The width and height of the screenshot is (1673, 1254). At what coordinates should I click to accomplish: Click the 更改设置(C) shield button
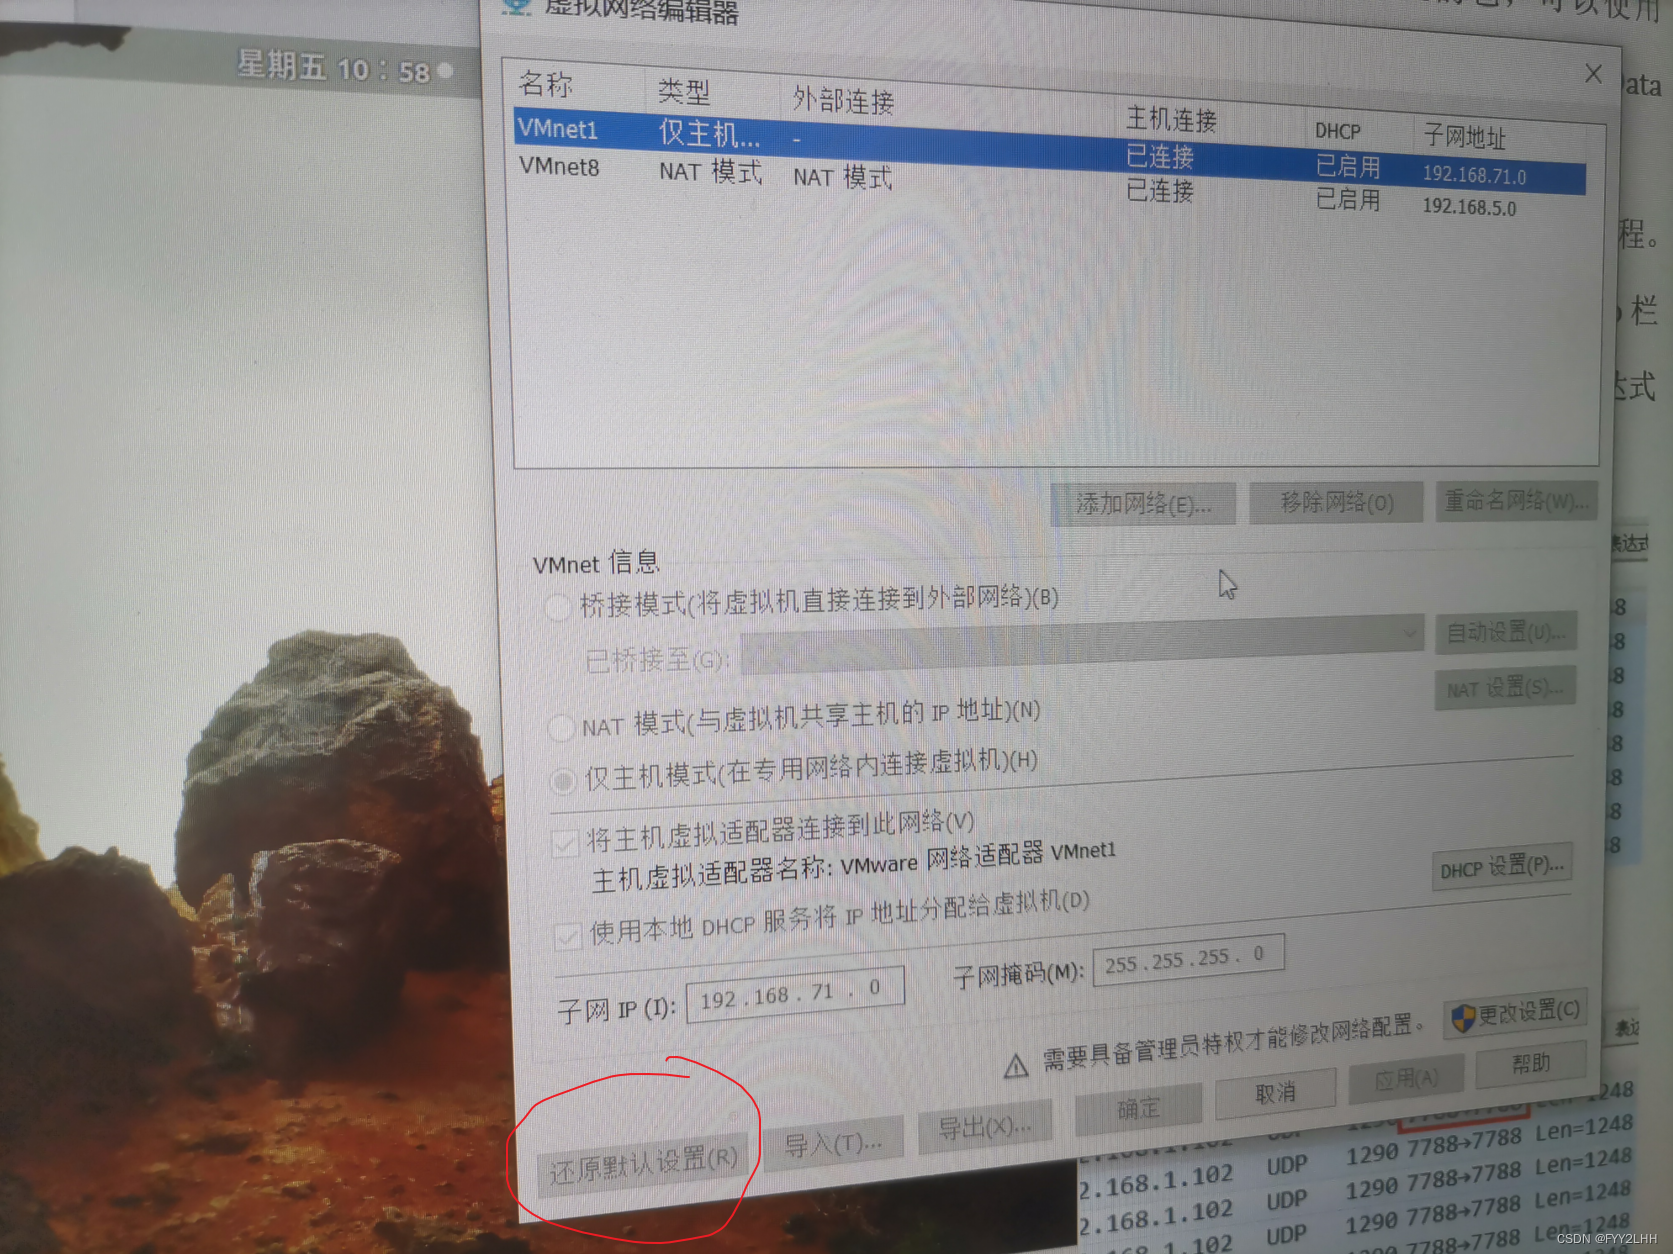[x=1515, y=1015]
